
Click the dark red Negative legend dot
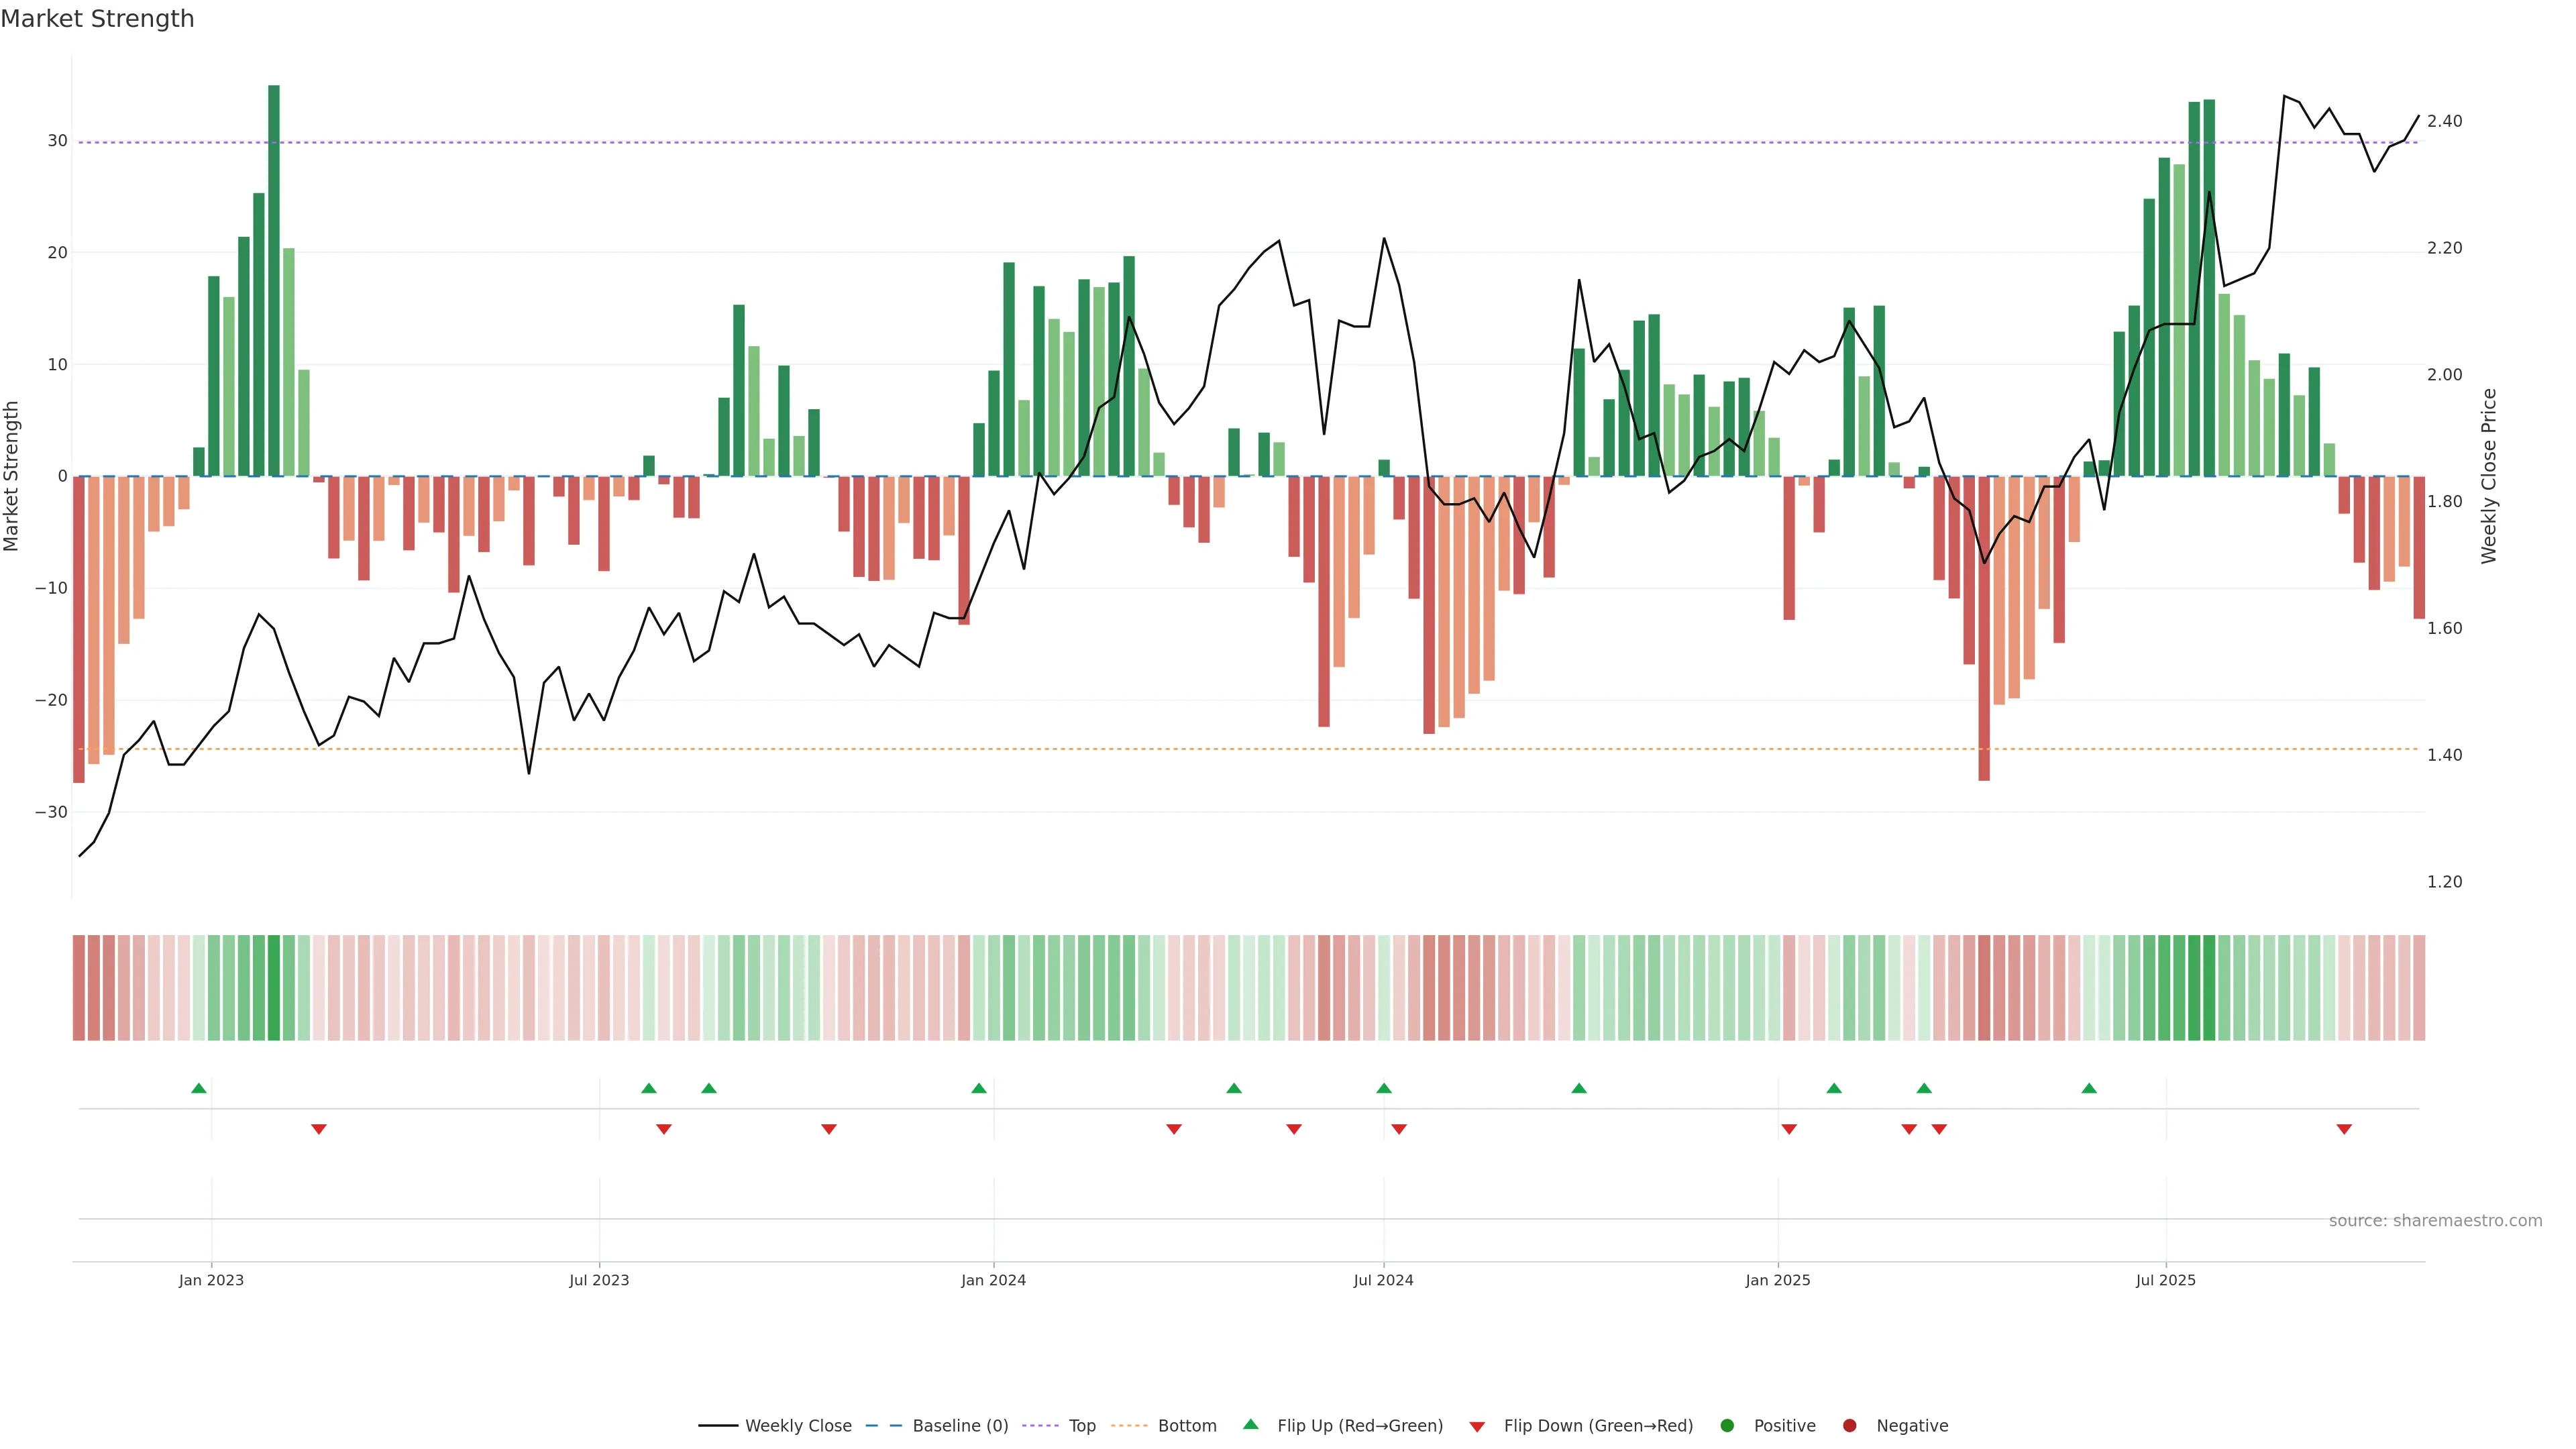[1849, 1425]
